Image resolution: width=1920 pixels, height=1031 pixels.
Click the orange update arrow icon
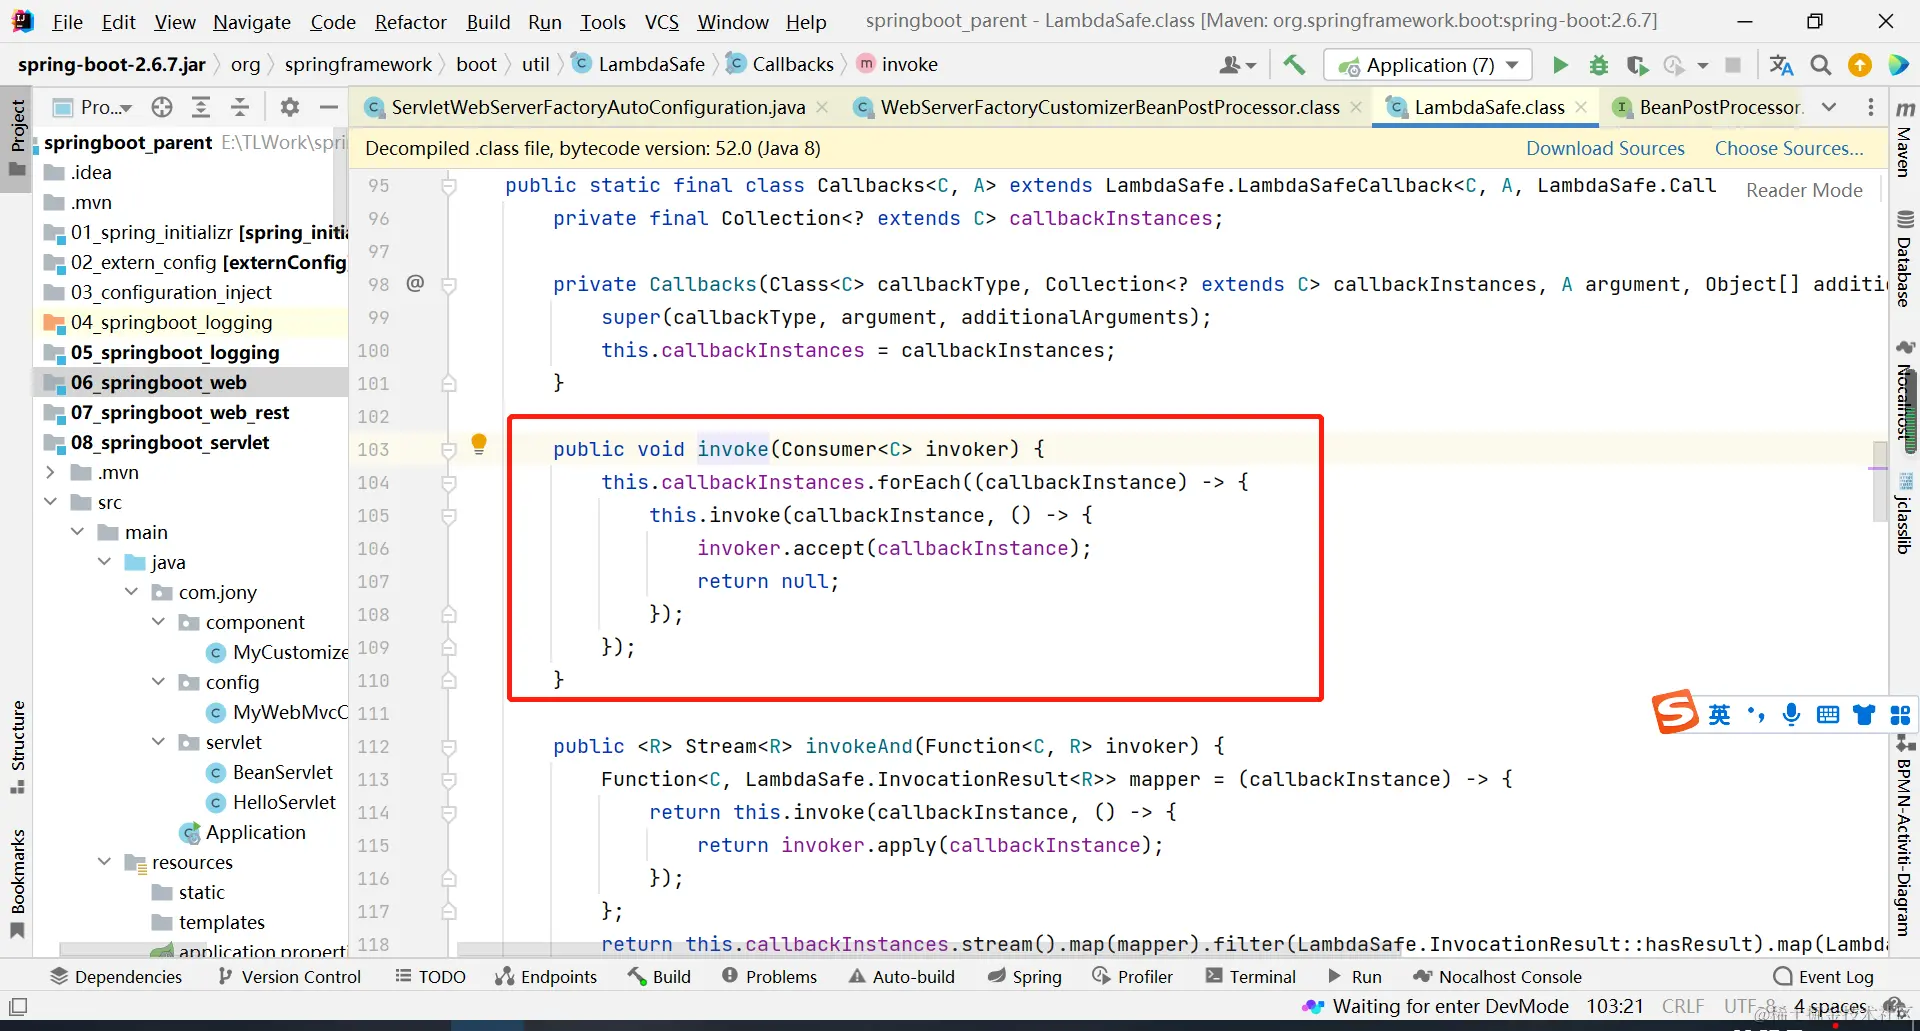1860,65
